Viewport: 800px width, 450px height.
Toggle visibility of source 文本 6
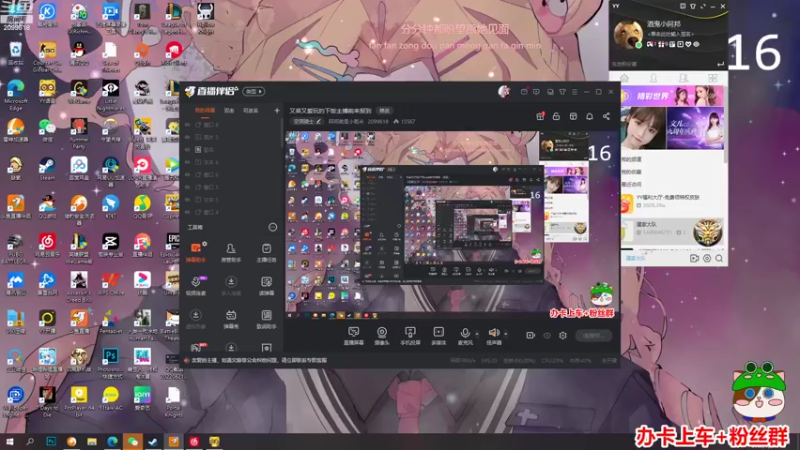pyautogui.click(x=187, y=162)
